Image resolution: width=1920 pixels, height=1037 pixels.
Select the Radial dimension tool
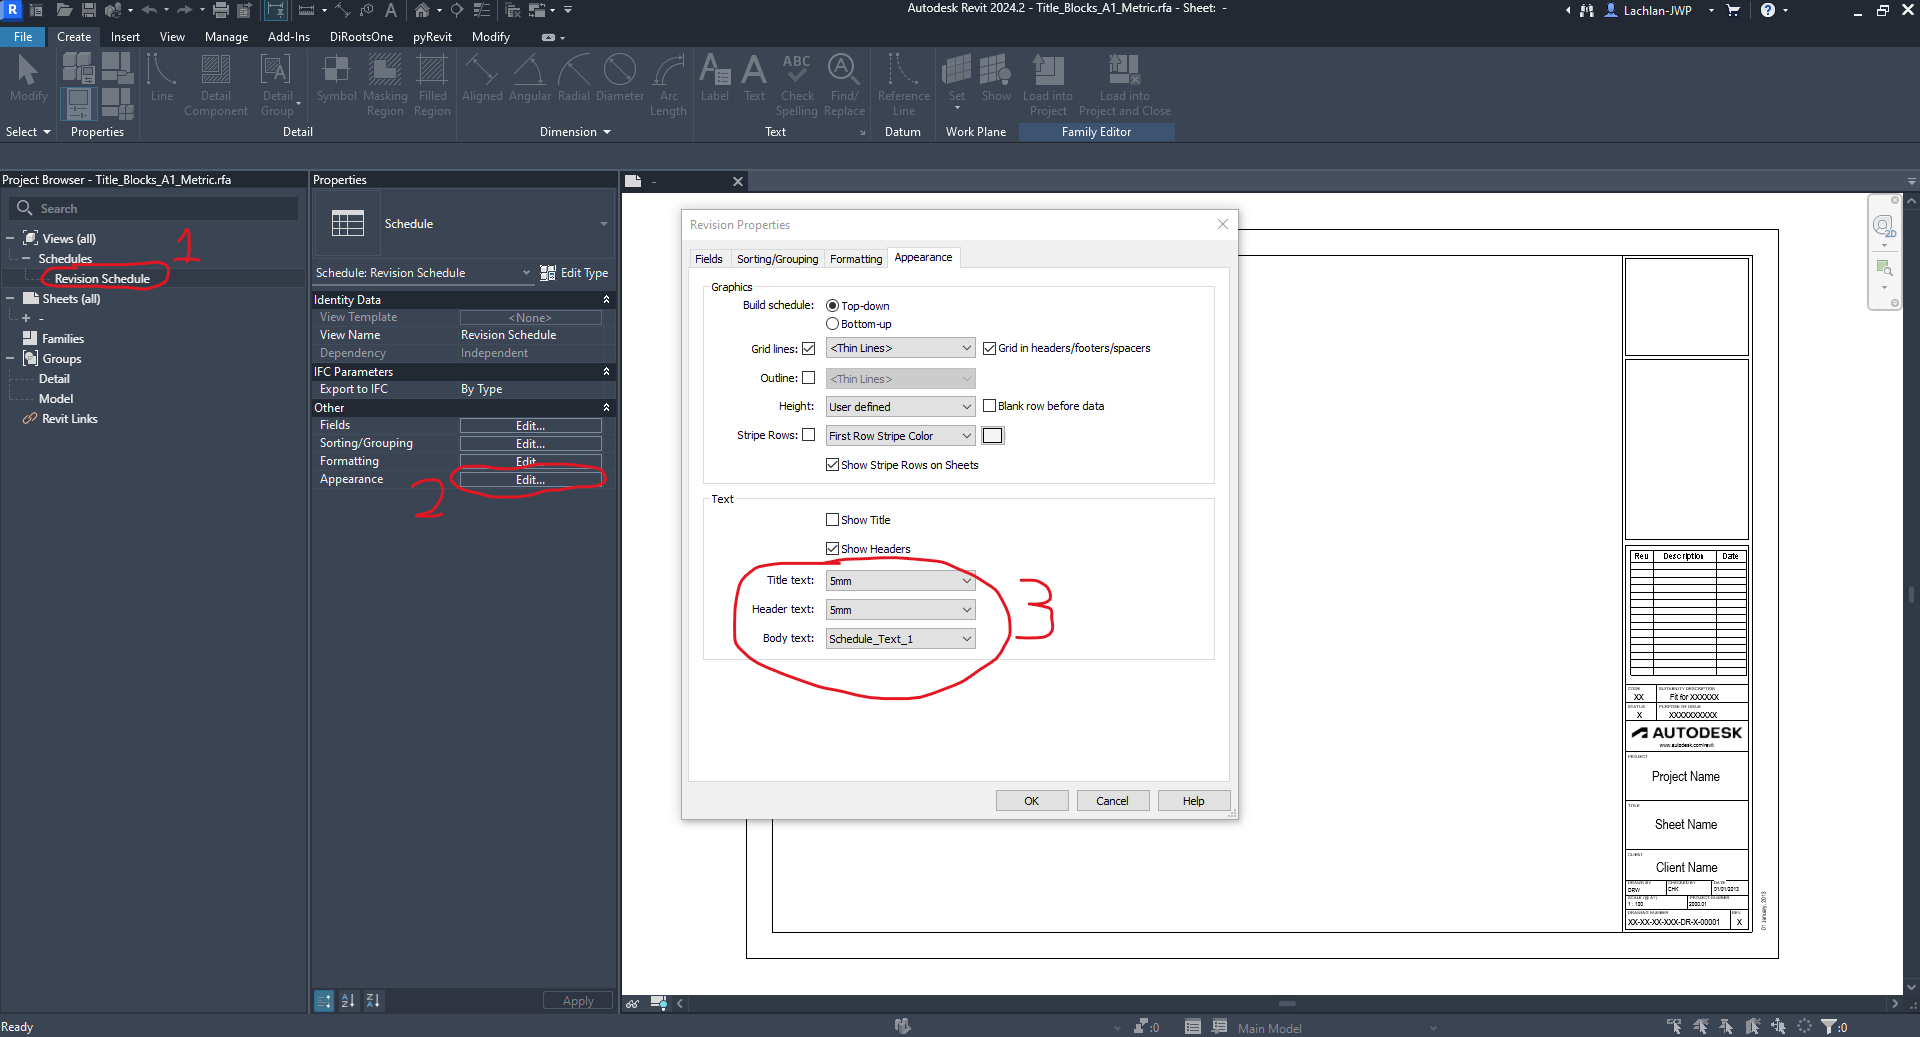(x=573, y=78)
